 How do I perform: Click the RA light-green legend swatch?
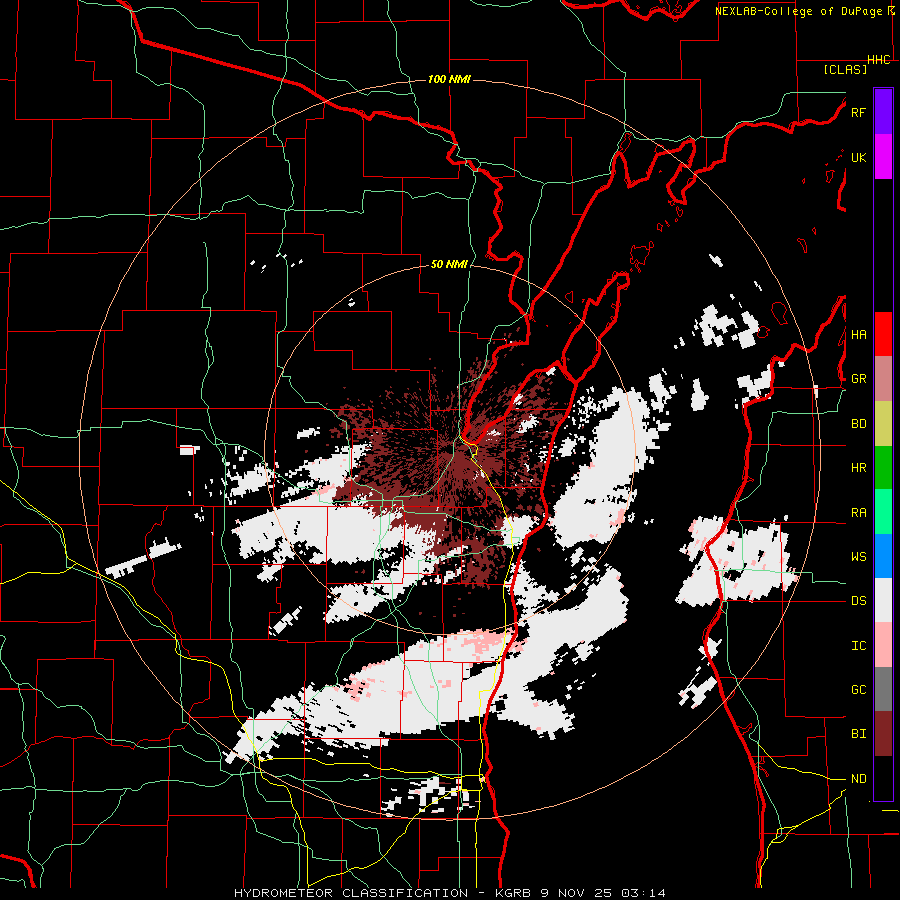tap(883, 512)
